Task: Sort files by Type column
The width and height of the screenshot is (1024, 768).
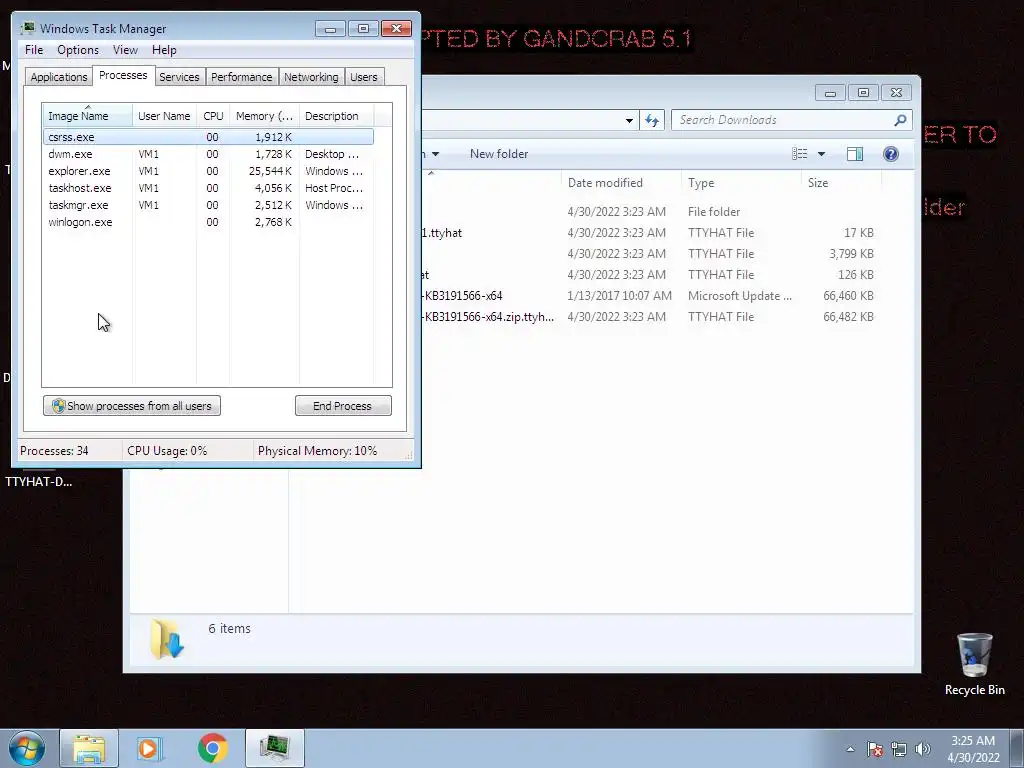Action: pos(741,183)
